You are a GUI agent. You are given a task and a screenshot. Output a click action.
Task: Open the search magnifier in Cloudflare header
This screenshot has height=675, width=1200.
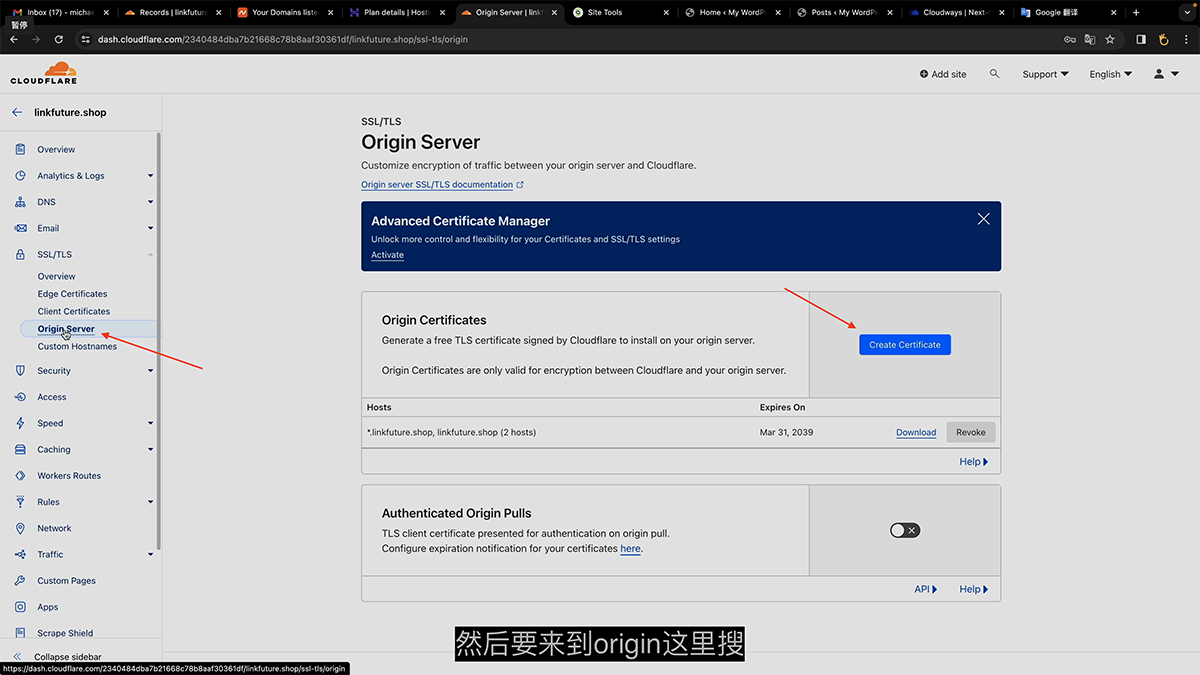pos(994,74)
